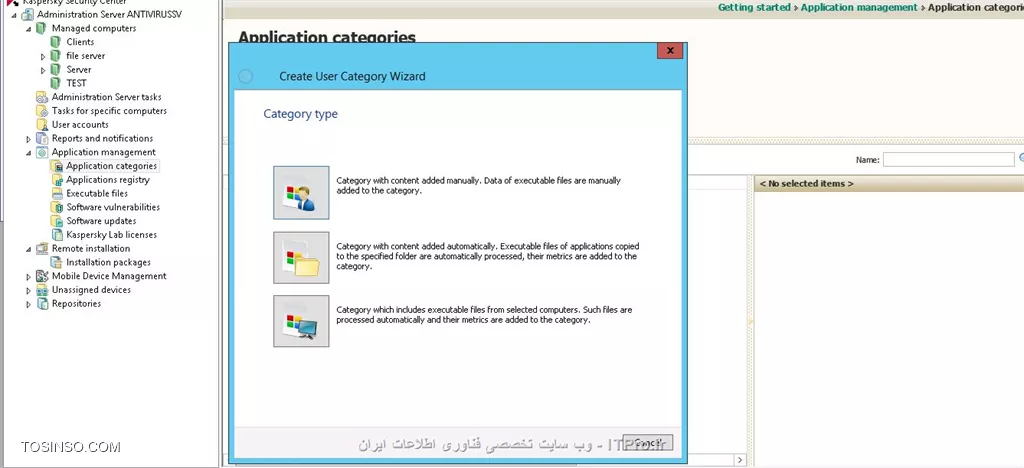Image resolution: width=1024 pixels, height=468 pixels.
Task: Click the Software updates icon
Action: click(56, 221)
